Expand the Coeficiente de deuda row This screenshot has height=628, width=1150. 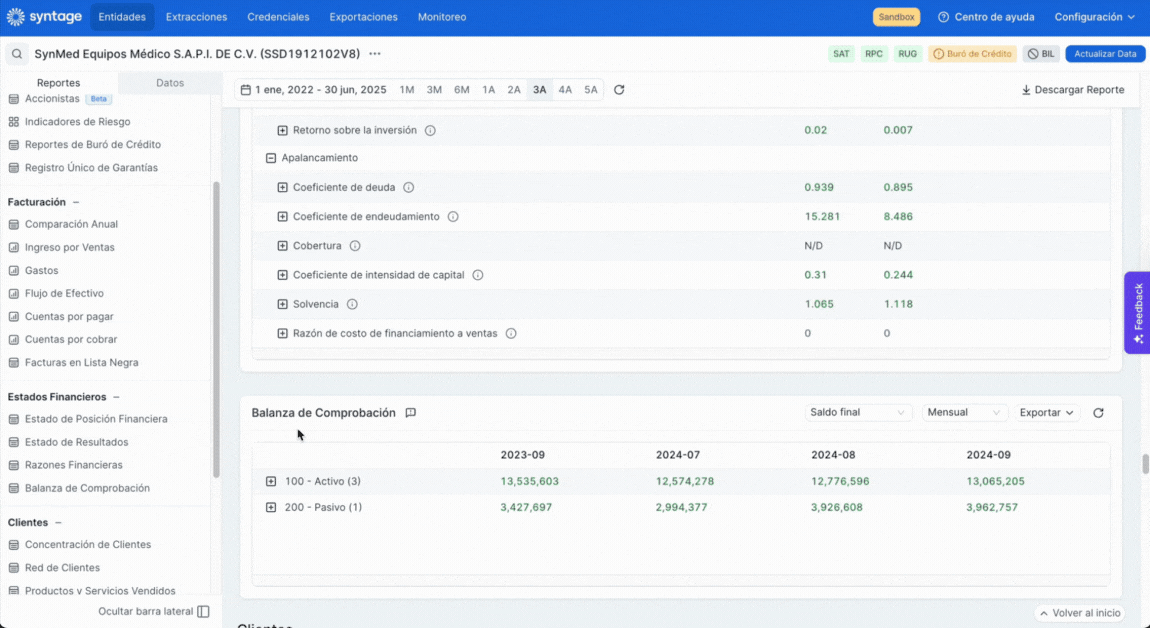click(282, 188)
